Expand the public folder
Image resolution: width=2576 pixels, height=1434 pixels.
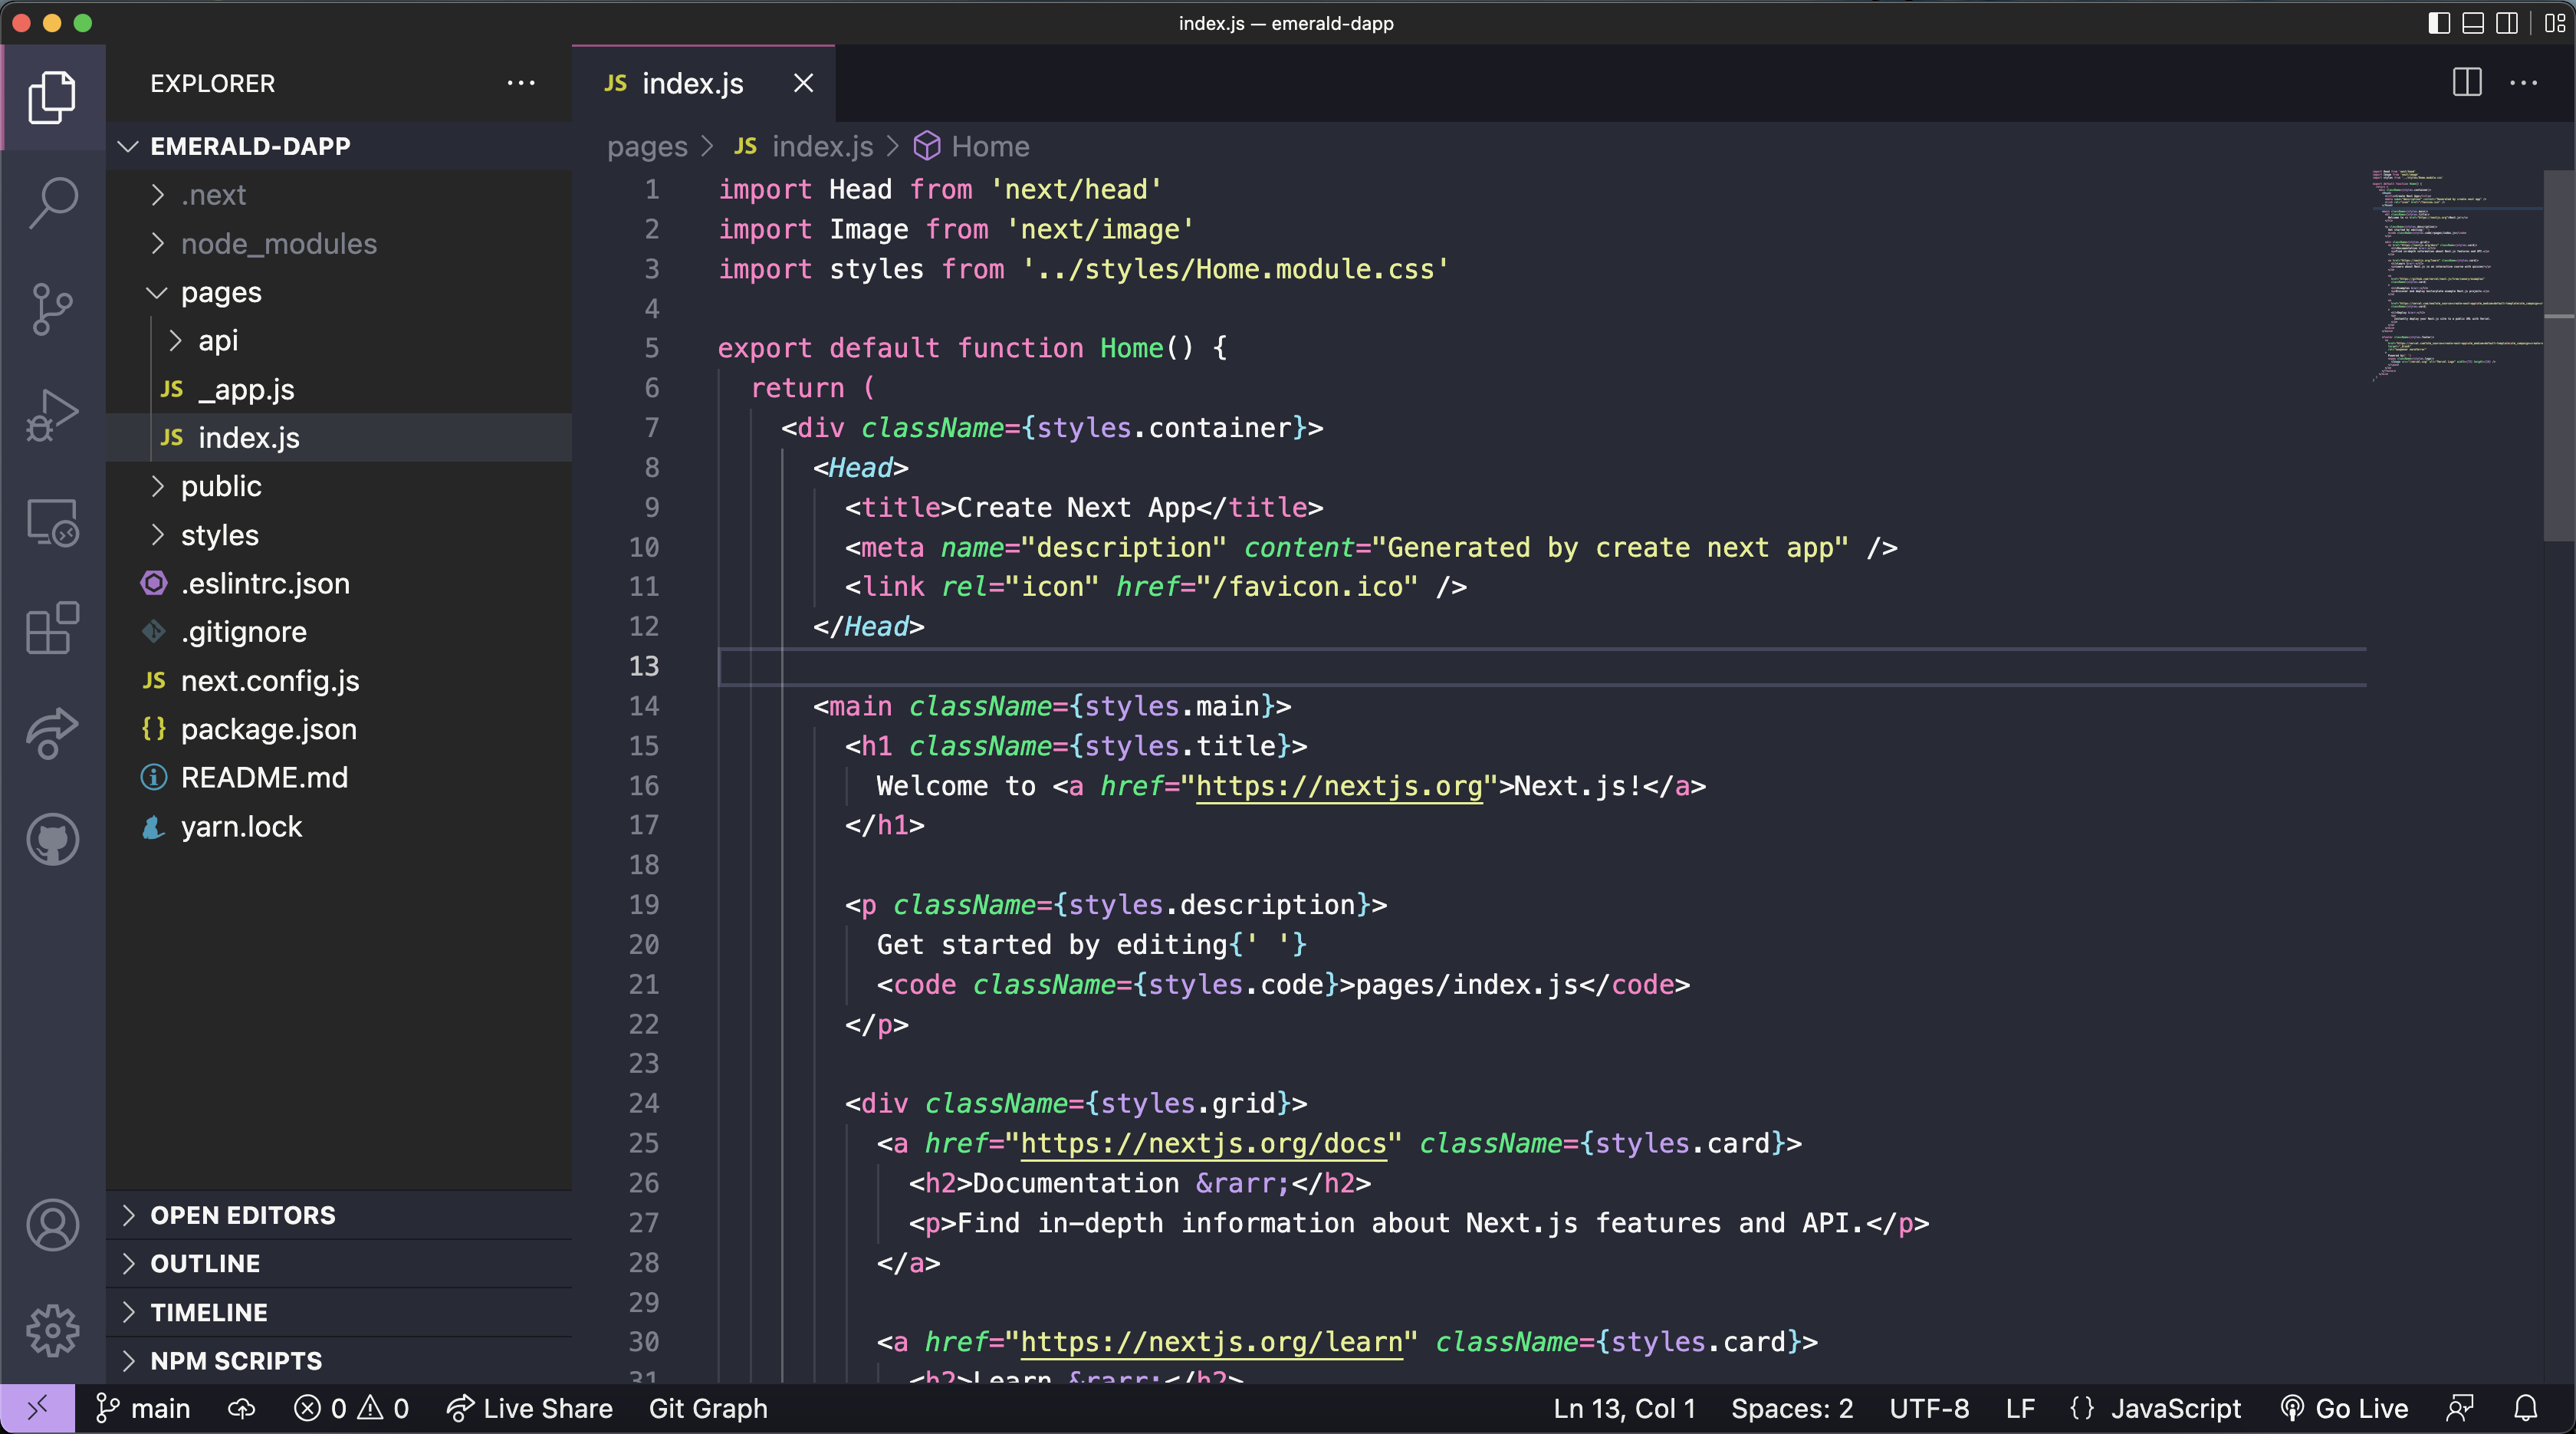[x=338, y=486]
